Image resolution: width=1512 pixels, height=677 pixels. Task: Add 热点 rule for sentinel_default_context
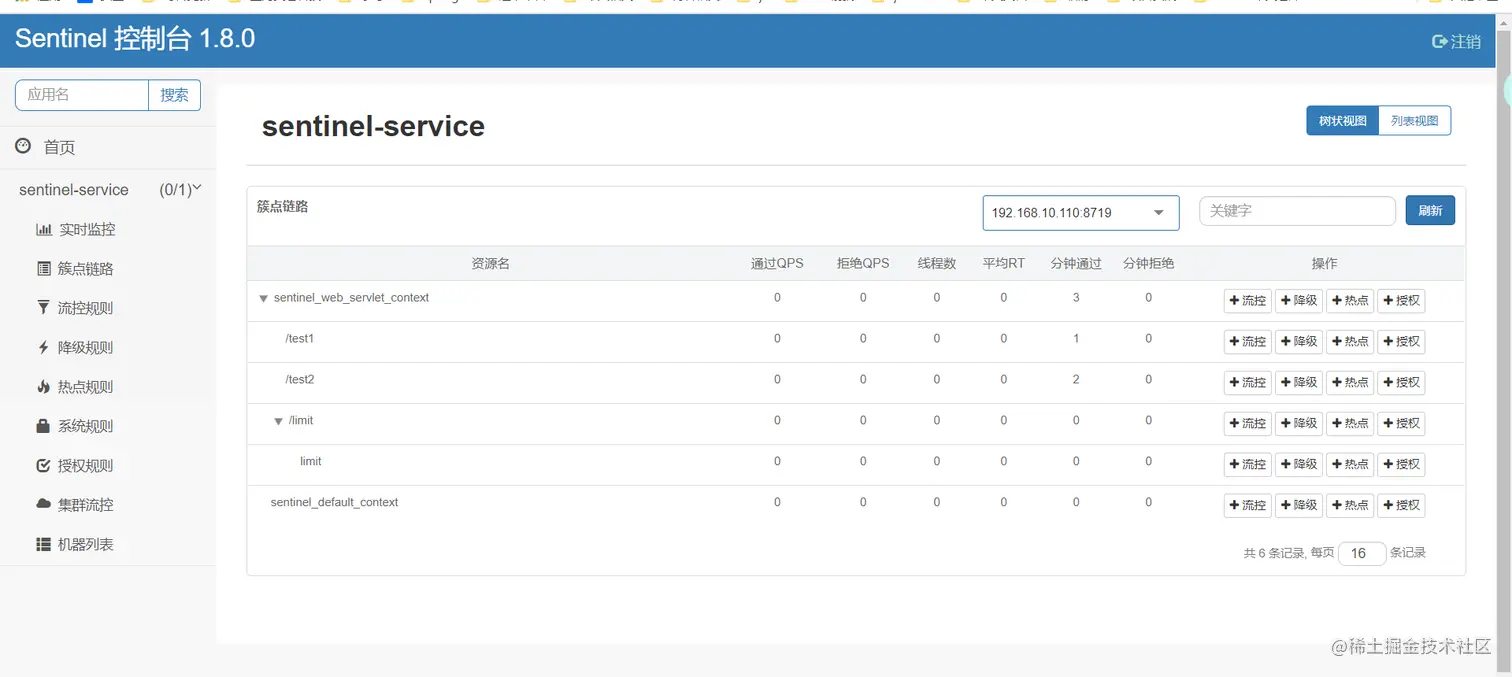point(1350,506)
